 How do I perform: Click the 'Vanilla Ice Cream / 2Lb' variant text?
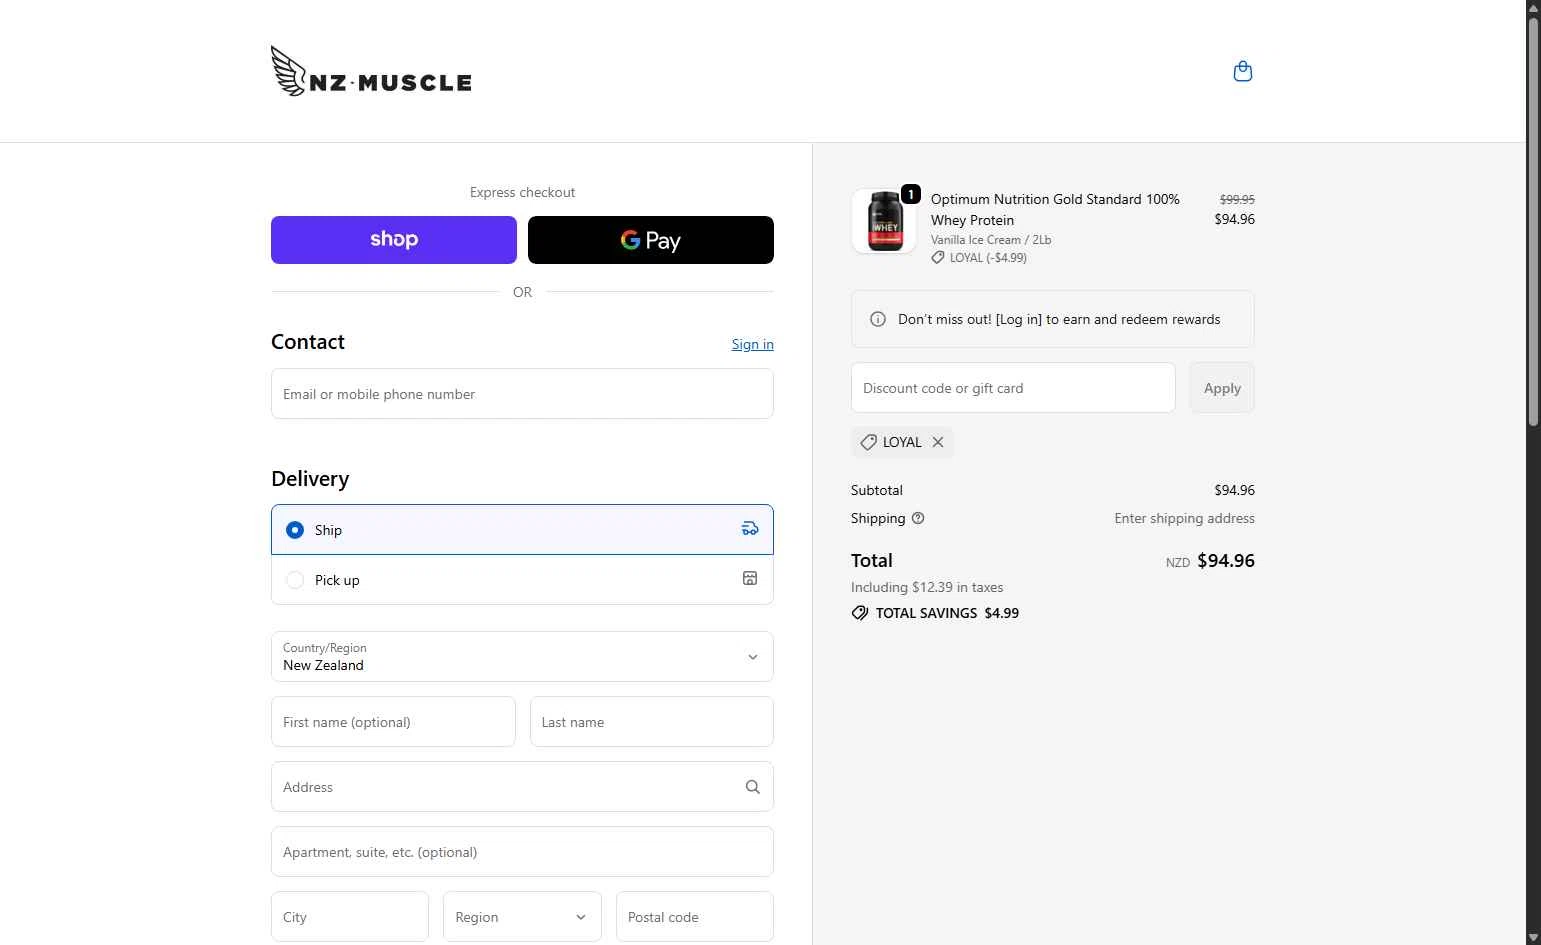pyautogui.click(x=991, y=239)
